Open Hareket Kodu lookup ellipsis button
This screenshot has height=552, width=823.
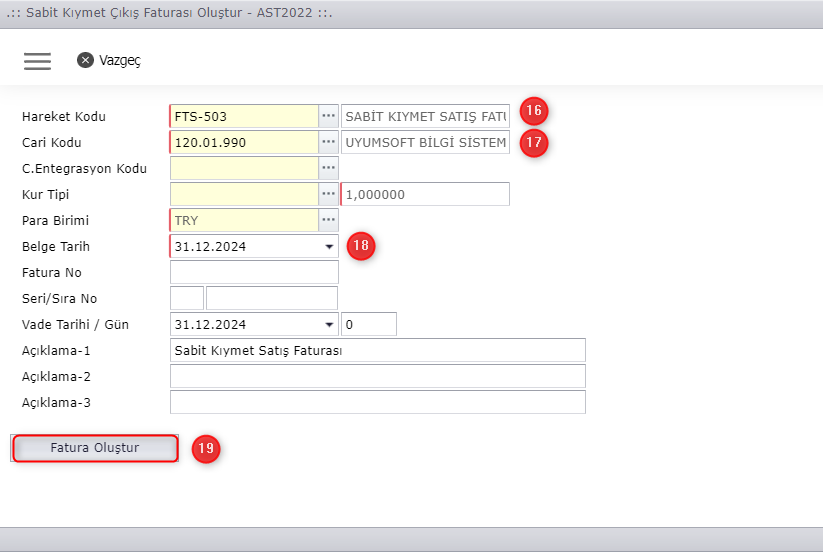[328, 116]
